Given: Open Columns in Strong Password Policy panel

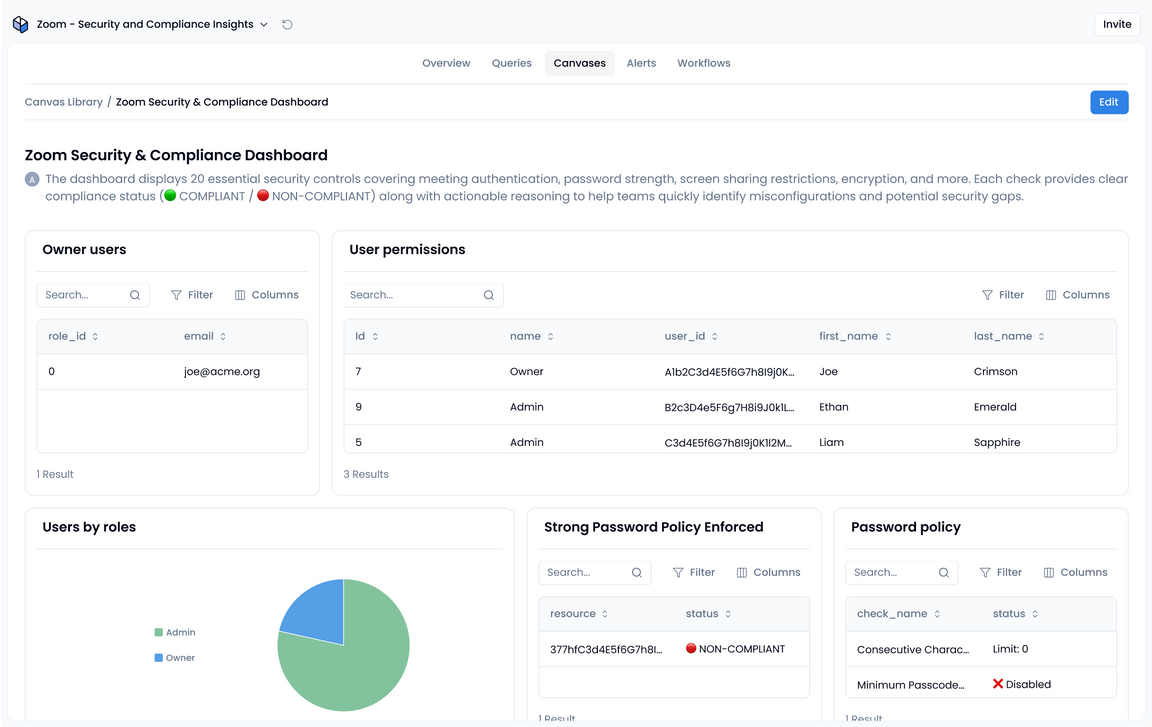Looking at the screenshot, I should point(768,573).
